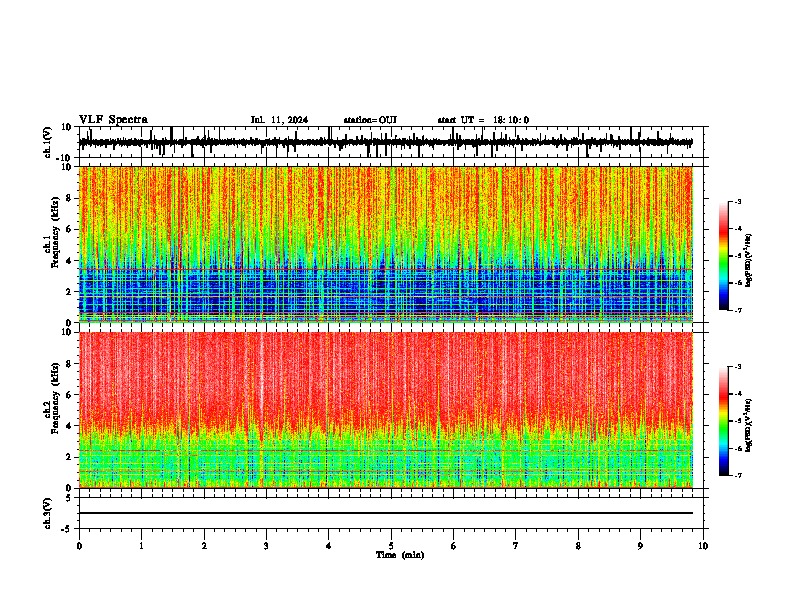Click the ch.1 "Frequency (kHz)" axis label
The height and width of the screenshot is (612, 792).
tap(55, 233)
